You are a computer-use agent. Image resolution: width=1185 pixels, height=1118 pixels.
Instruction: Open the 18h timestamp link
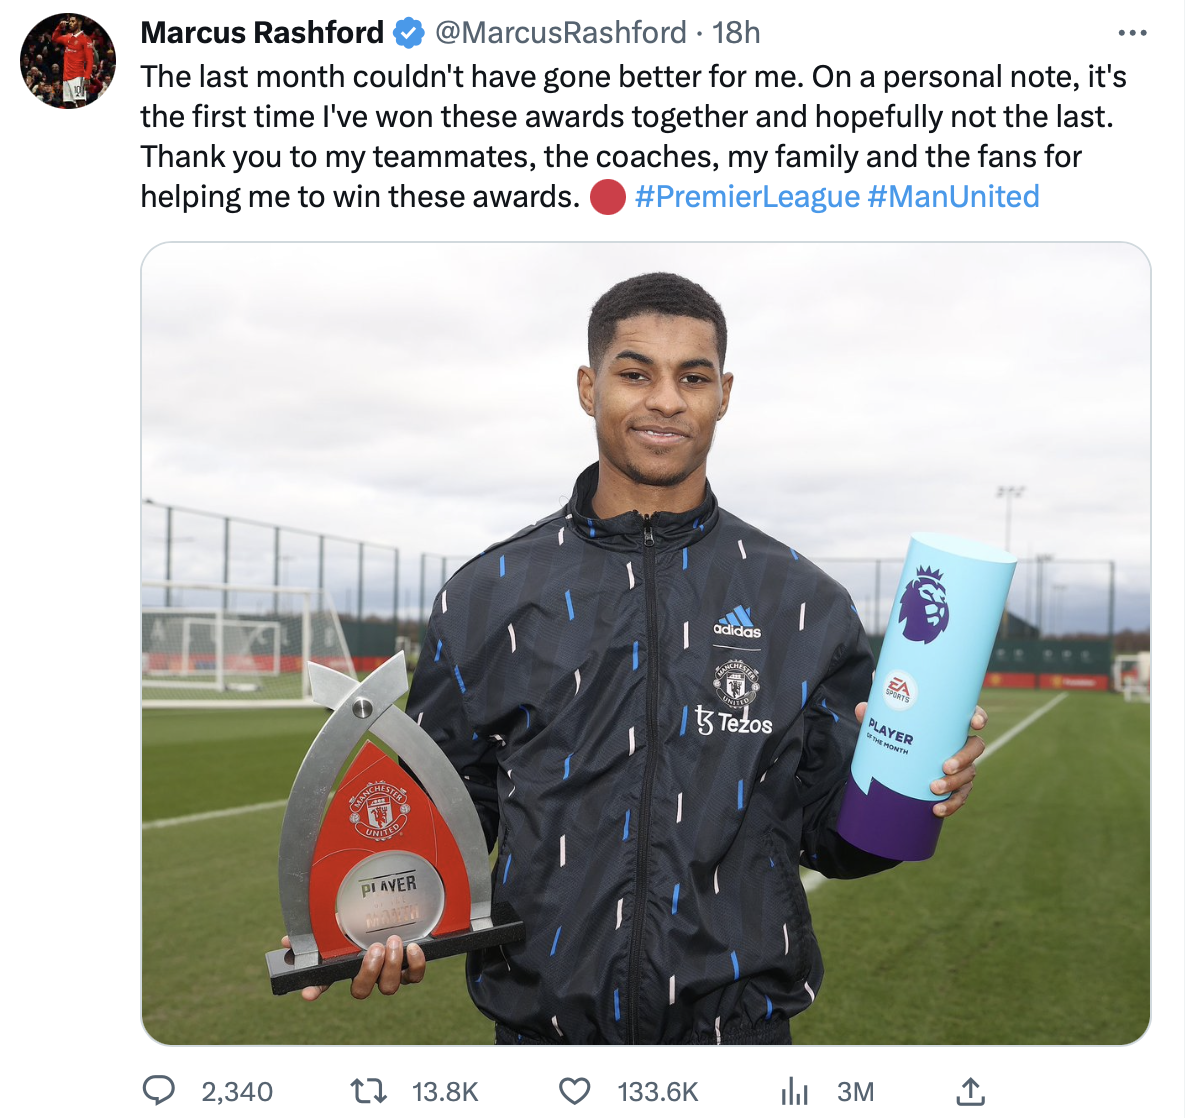tap(735, 33)
